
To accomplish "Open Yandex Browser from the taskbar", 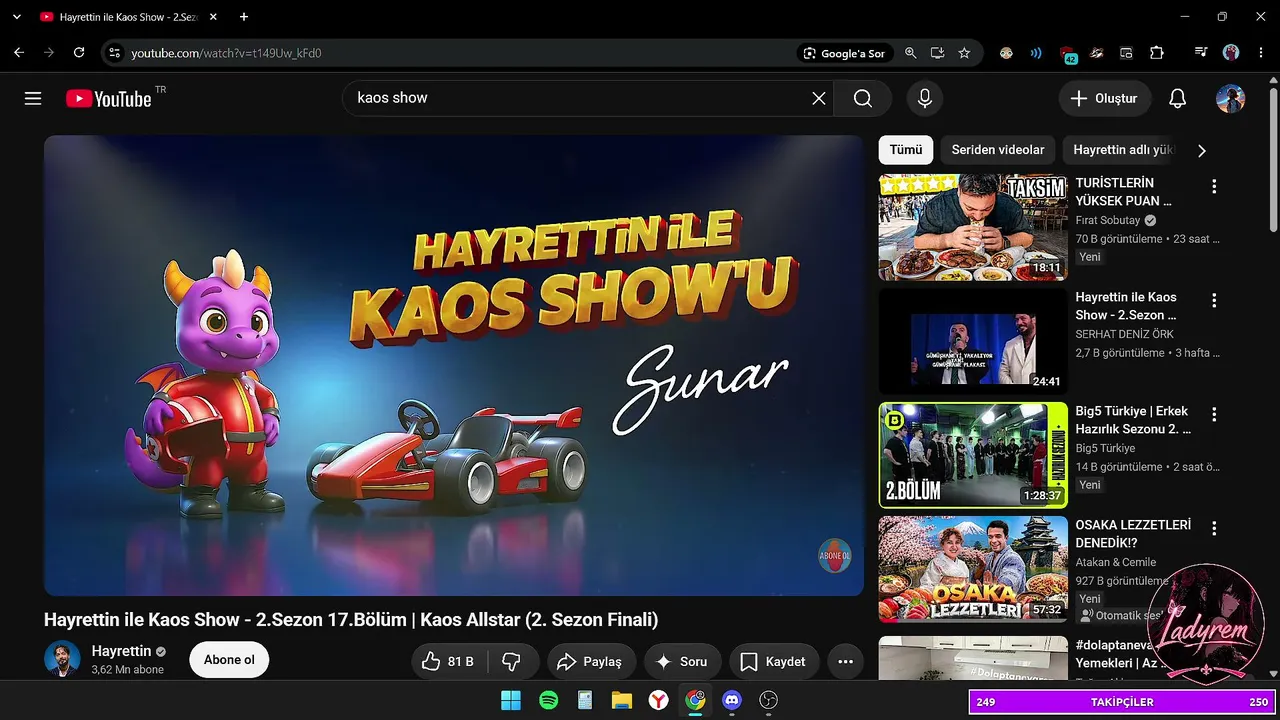I will (x=658, y=700).
